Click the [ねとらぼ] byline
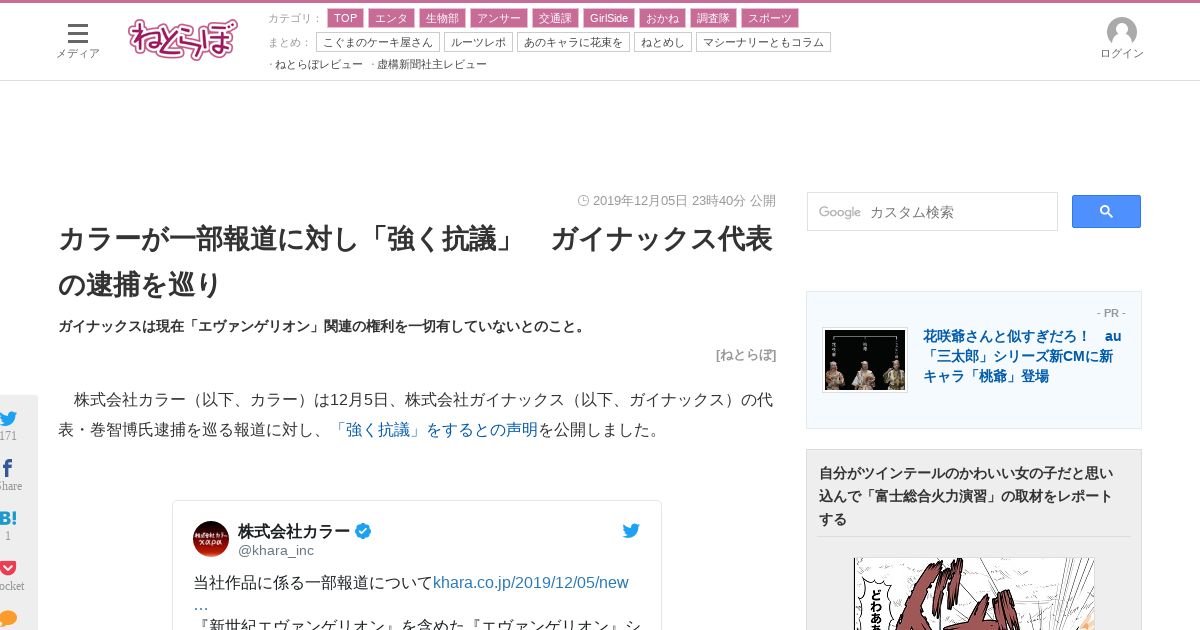The height and width of the screenshot is (630, 1200). 746,354
